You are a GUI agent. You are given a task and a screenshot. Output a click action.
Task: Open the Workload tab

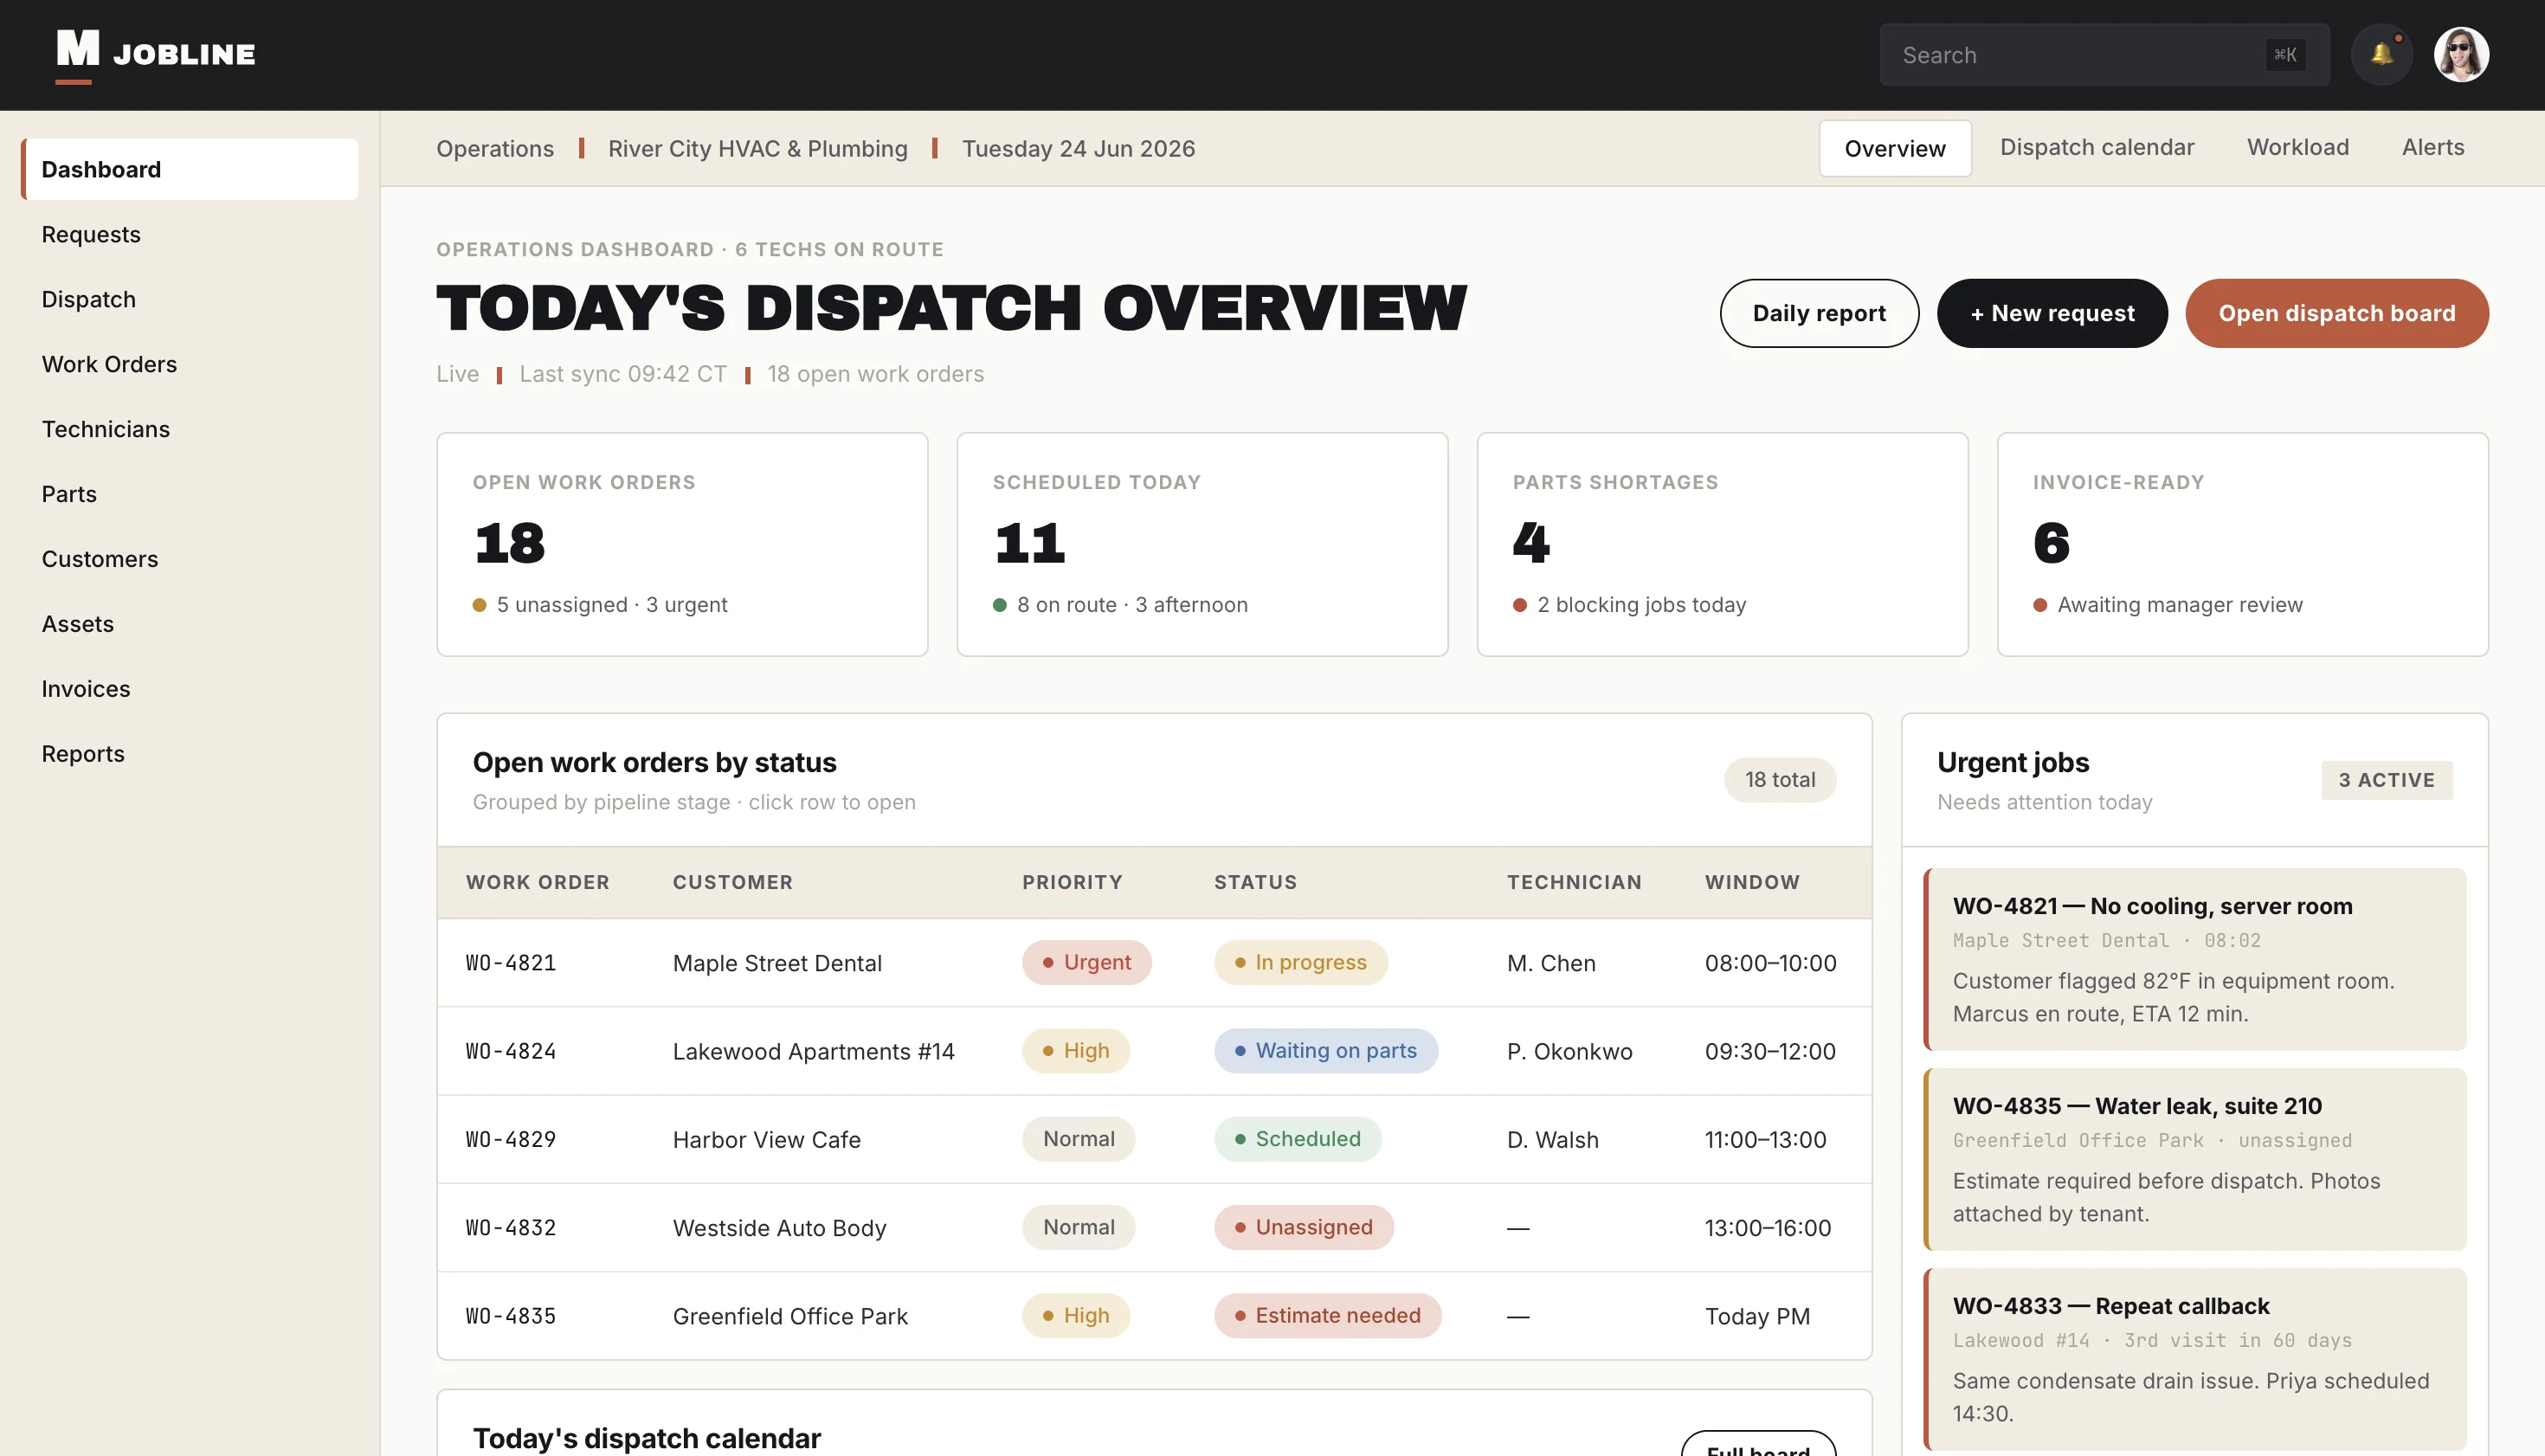pos(2298,147)
